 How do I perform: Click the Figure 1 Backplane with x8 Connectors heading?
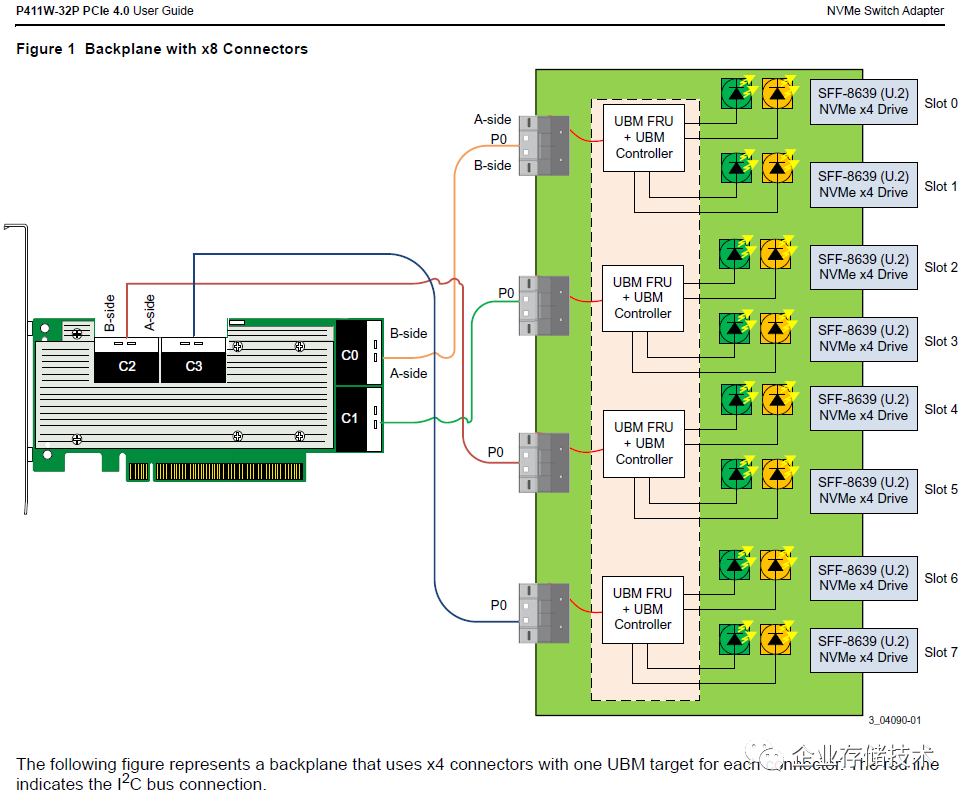coord(162,49)
